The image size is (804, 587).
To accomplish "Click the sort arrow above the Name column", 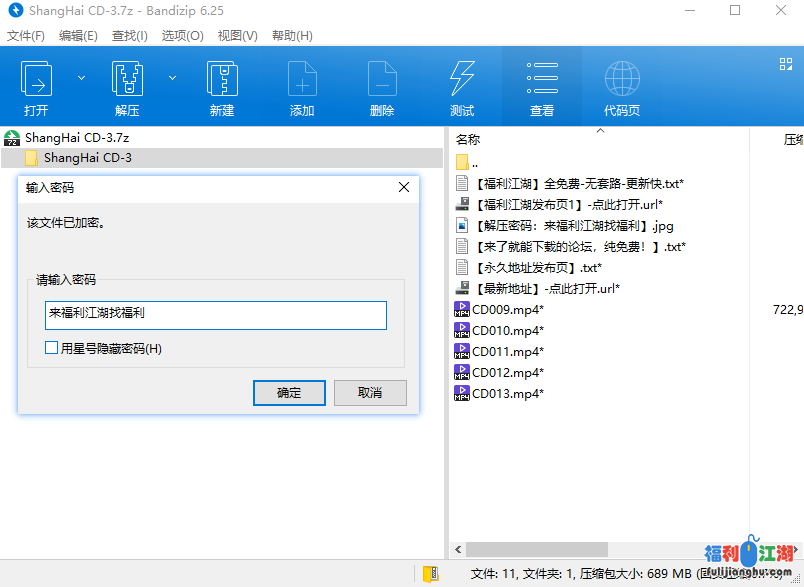I will click(x=600, y=131).
